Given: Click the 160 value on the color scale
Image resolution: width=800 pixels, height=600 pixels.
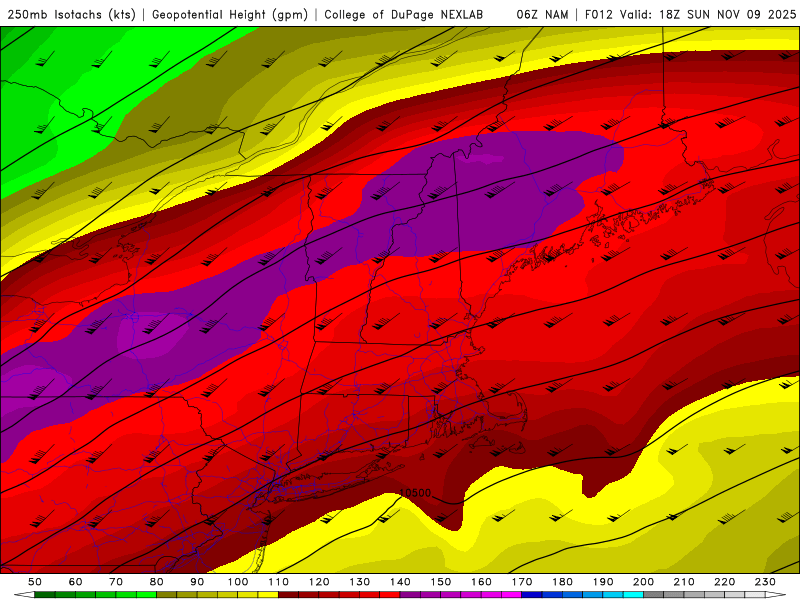Looking at the screenshot, I should click(x=481, y=582).
